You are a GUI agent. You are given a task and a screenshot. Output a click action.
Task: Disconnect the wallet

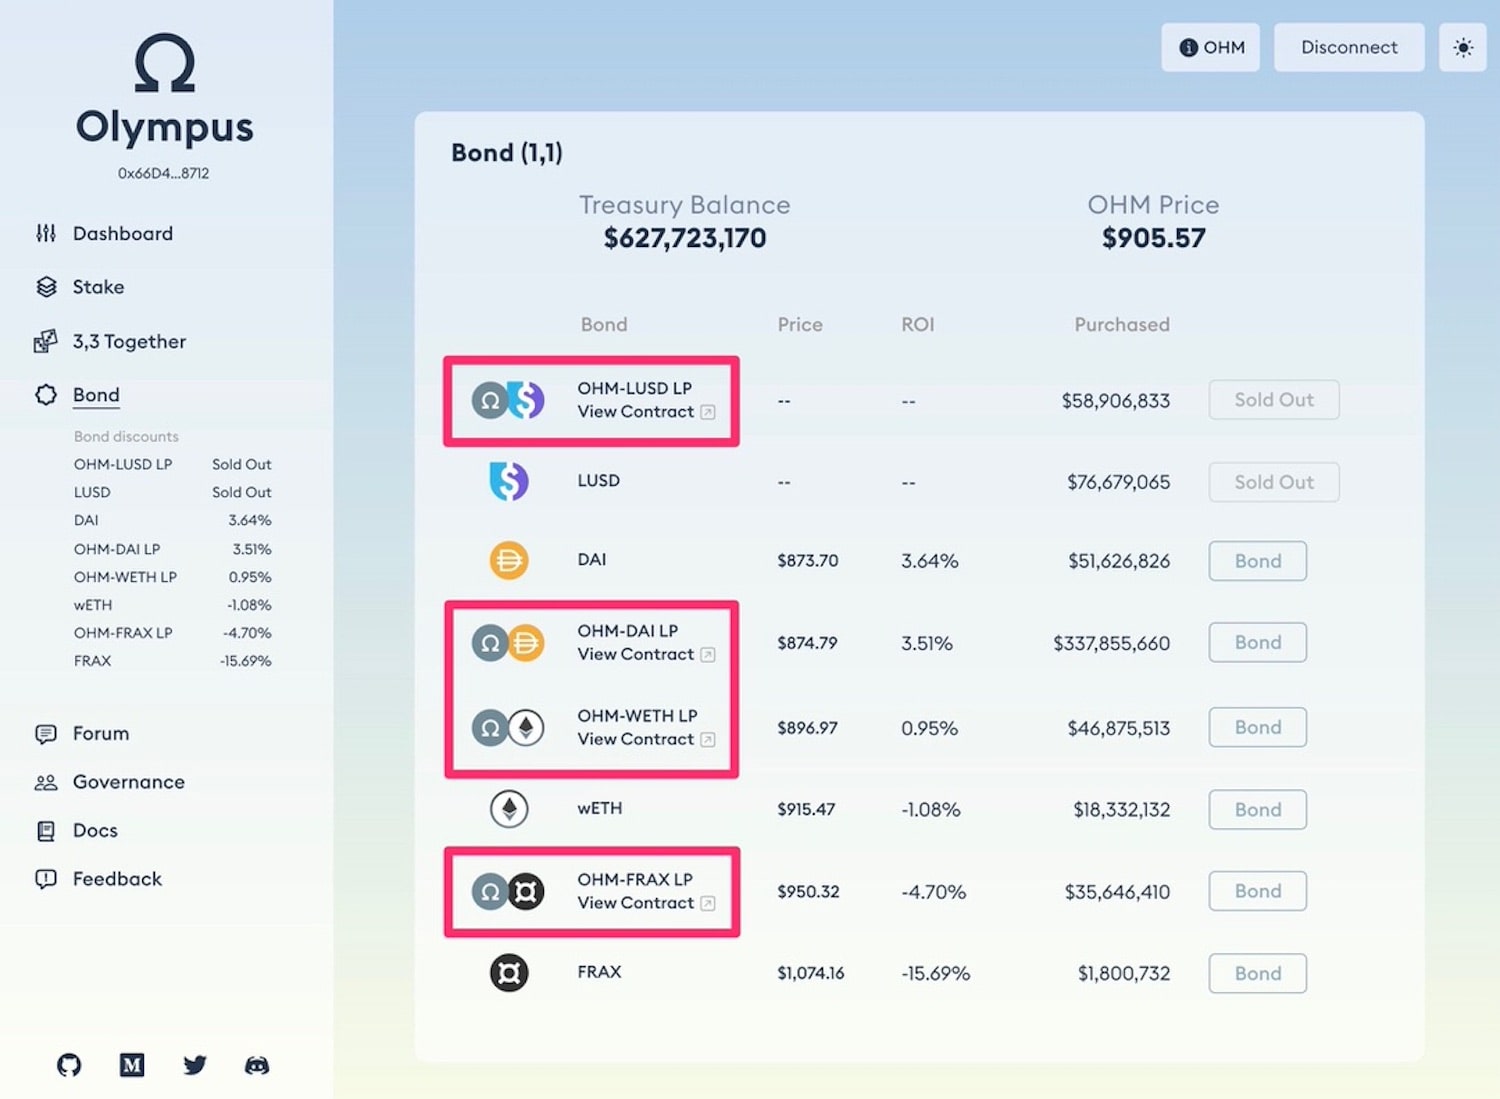coord(1349,47)
